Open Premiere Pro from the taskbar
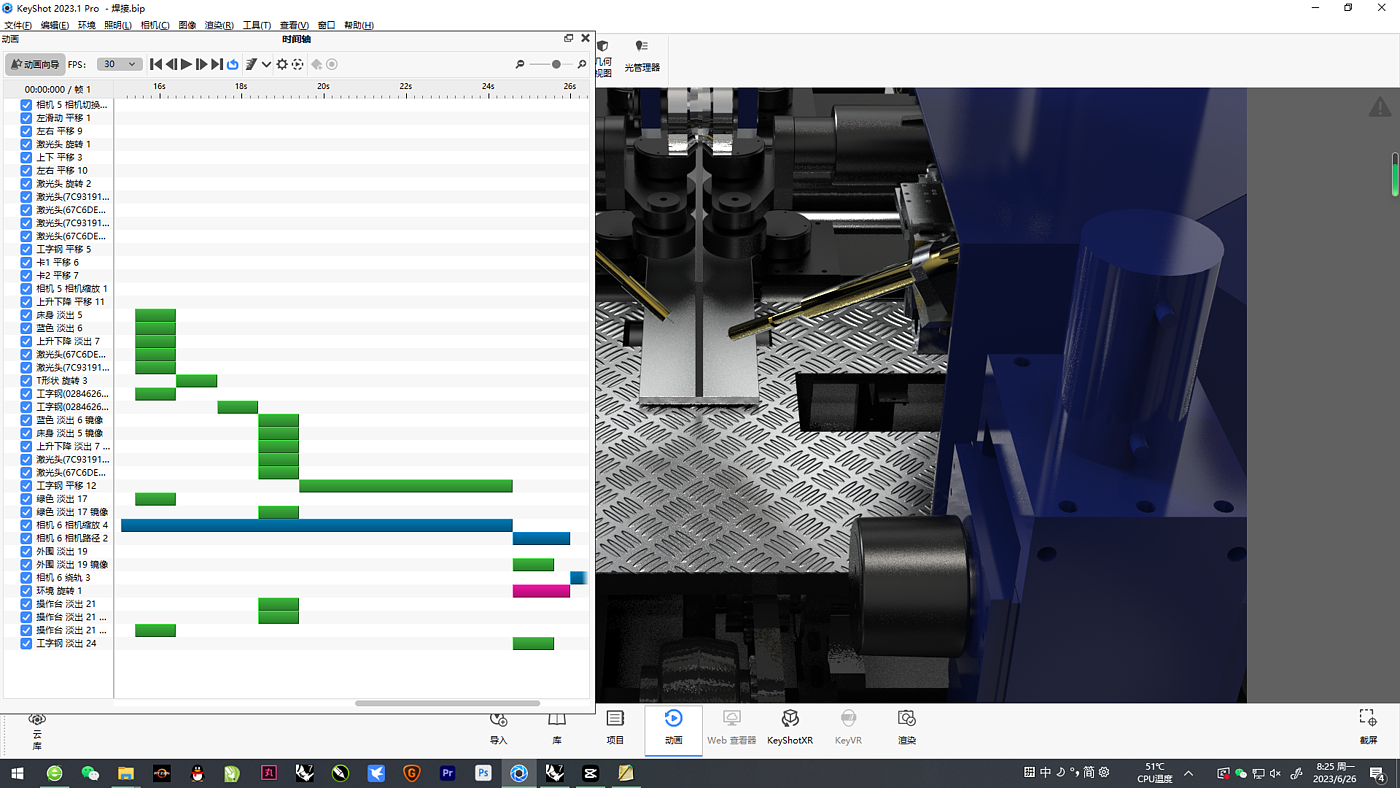 pos(448,773)
